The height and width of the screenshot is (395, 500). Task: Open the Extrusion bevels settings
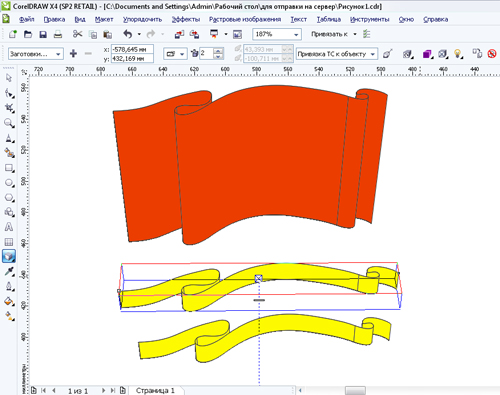(x=443, y=54)
